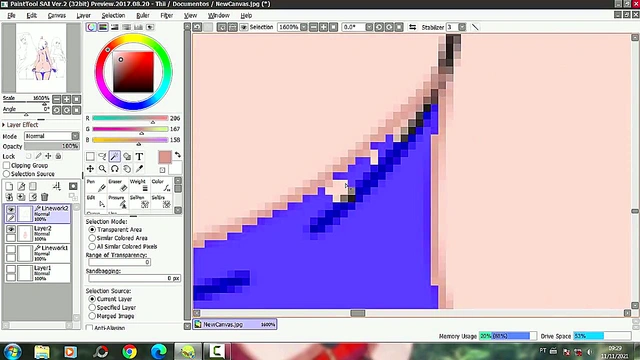
Task: Create a new normal layer
Action: coord(9,187)
